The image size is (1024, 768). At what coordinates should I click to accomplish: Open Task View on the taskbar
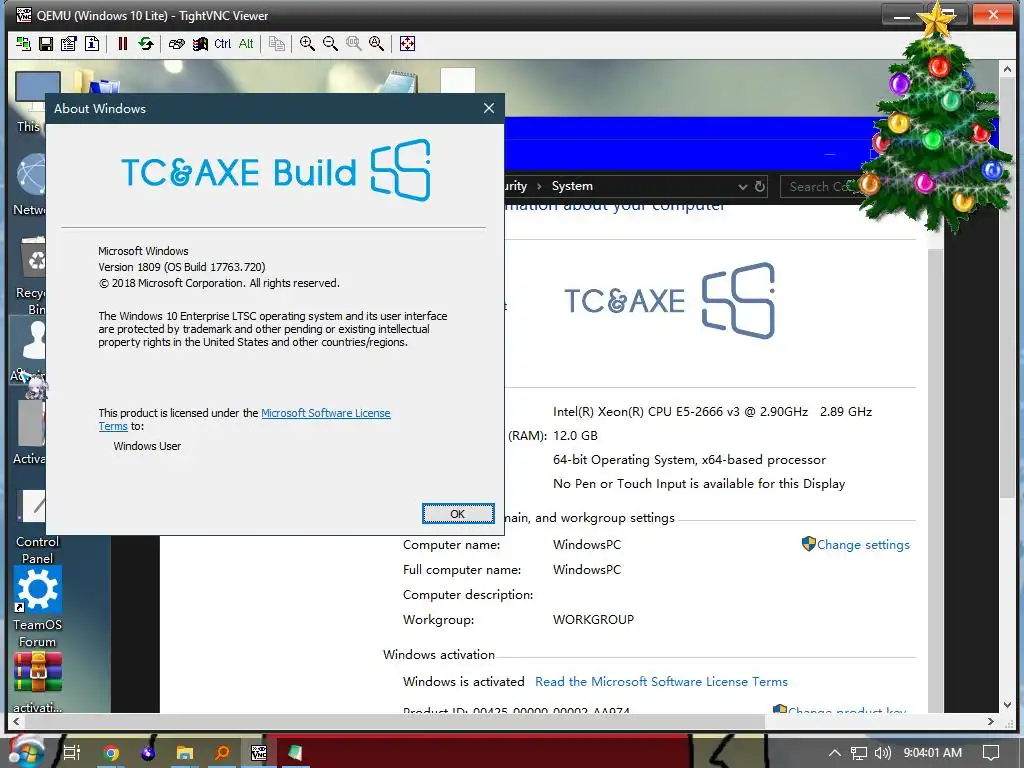click(72, 753)
